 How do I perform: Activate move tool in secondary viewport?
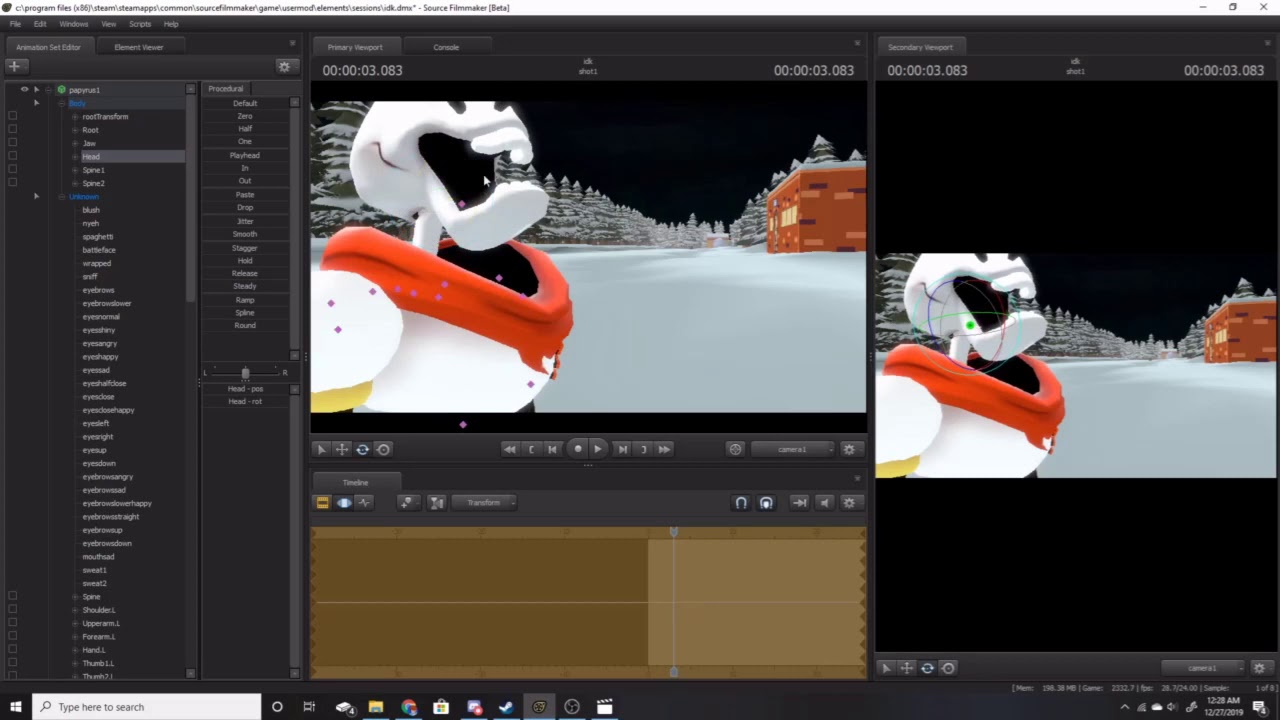[907, 668]
